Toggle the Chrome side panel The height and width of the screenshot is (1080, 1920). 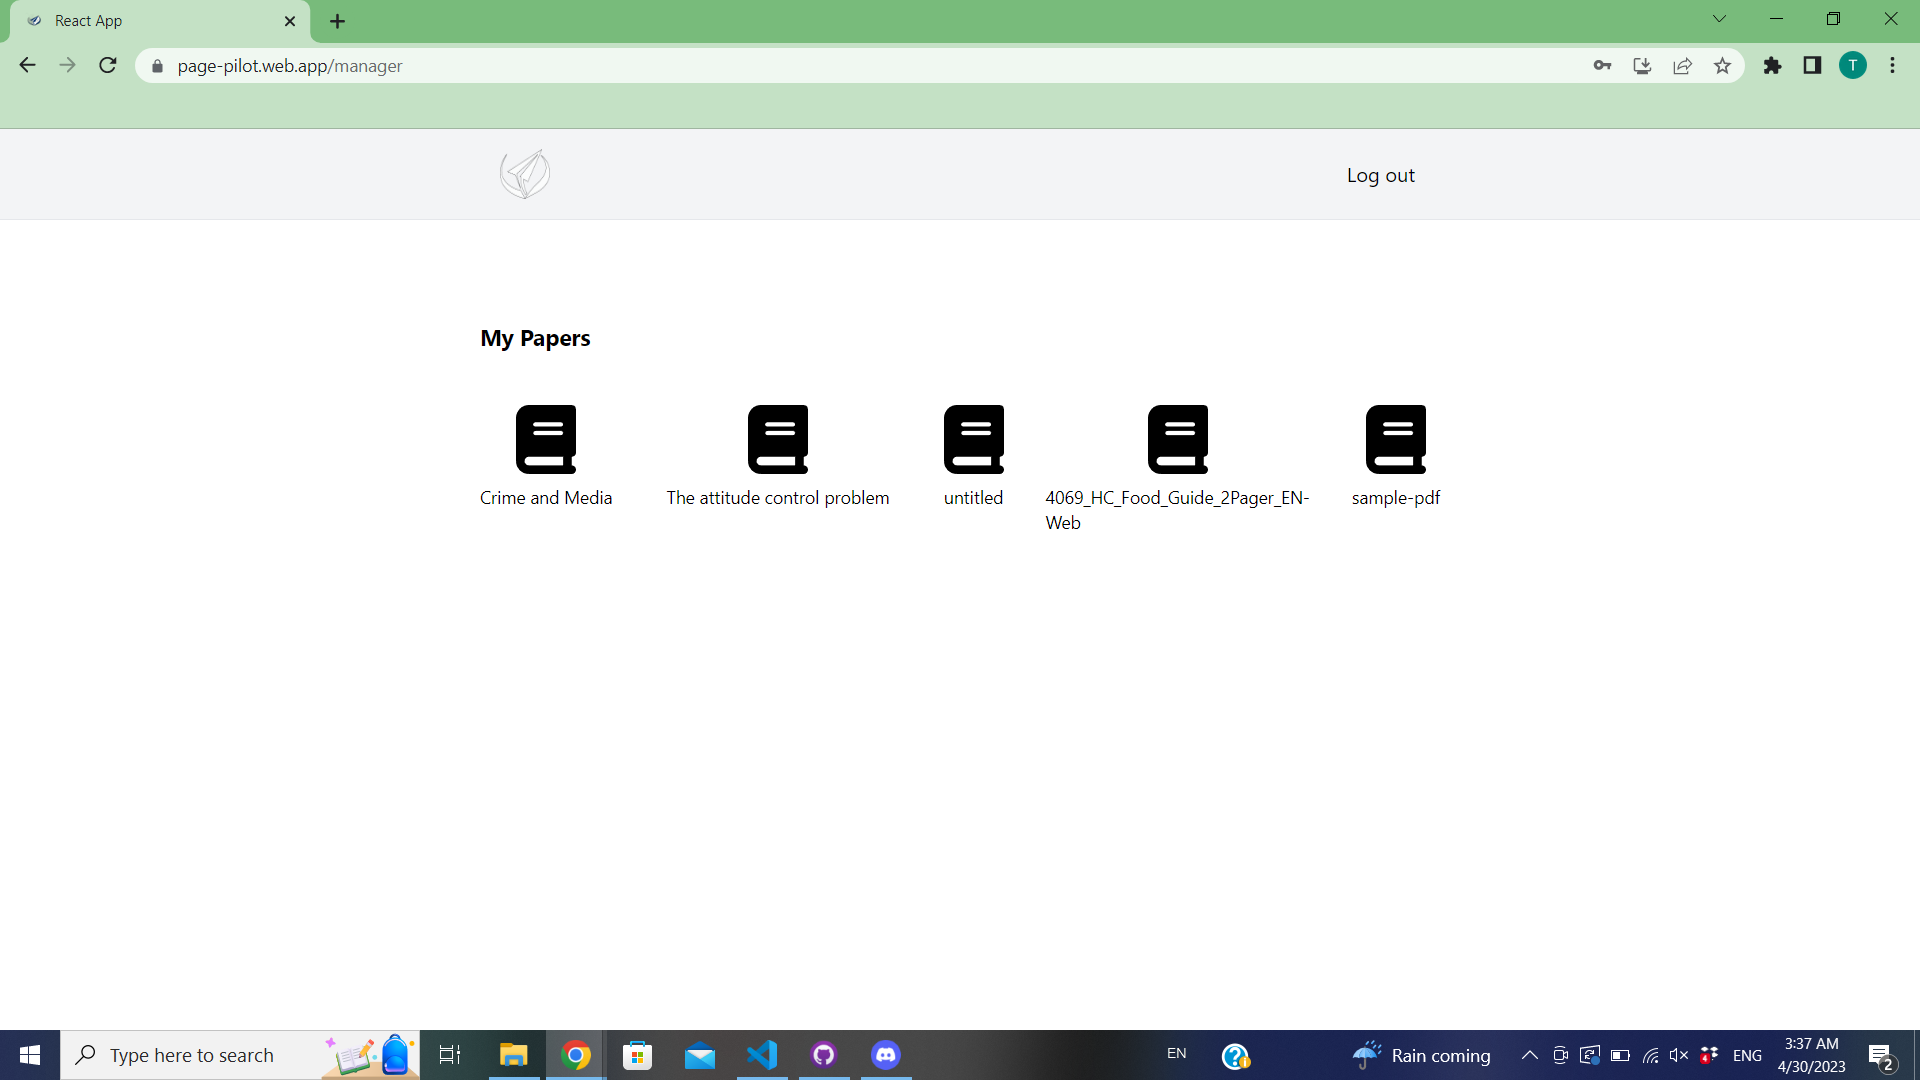tap(1812, 66)
